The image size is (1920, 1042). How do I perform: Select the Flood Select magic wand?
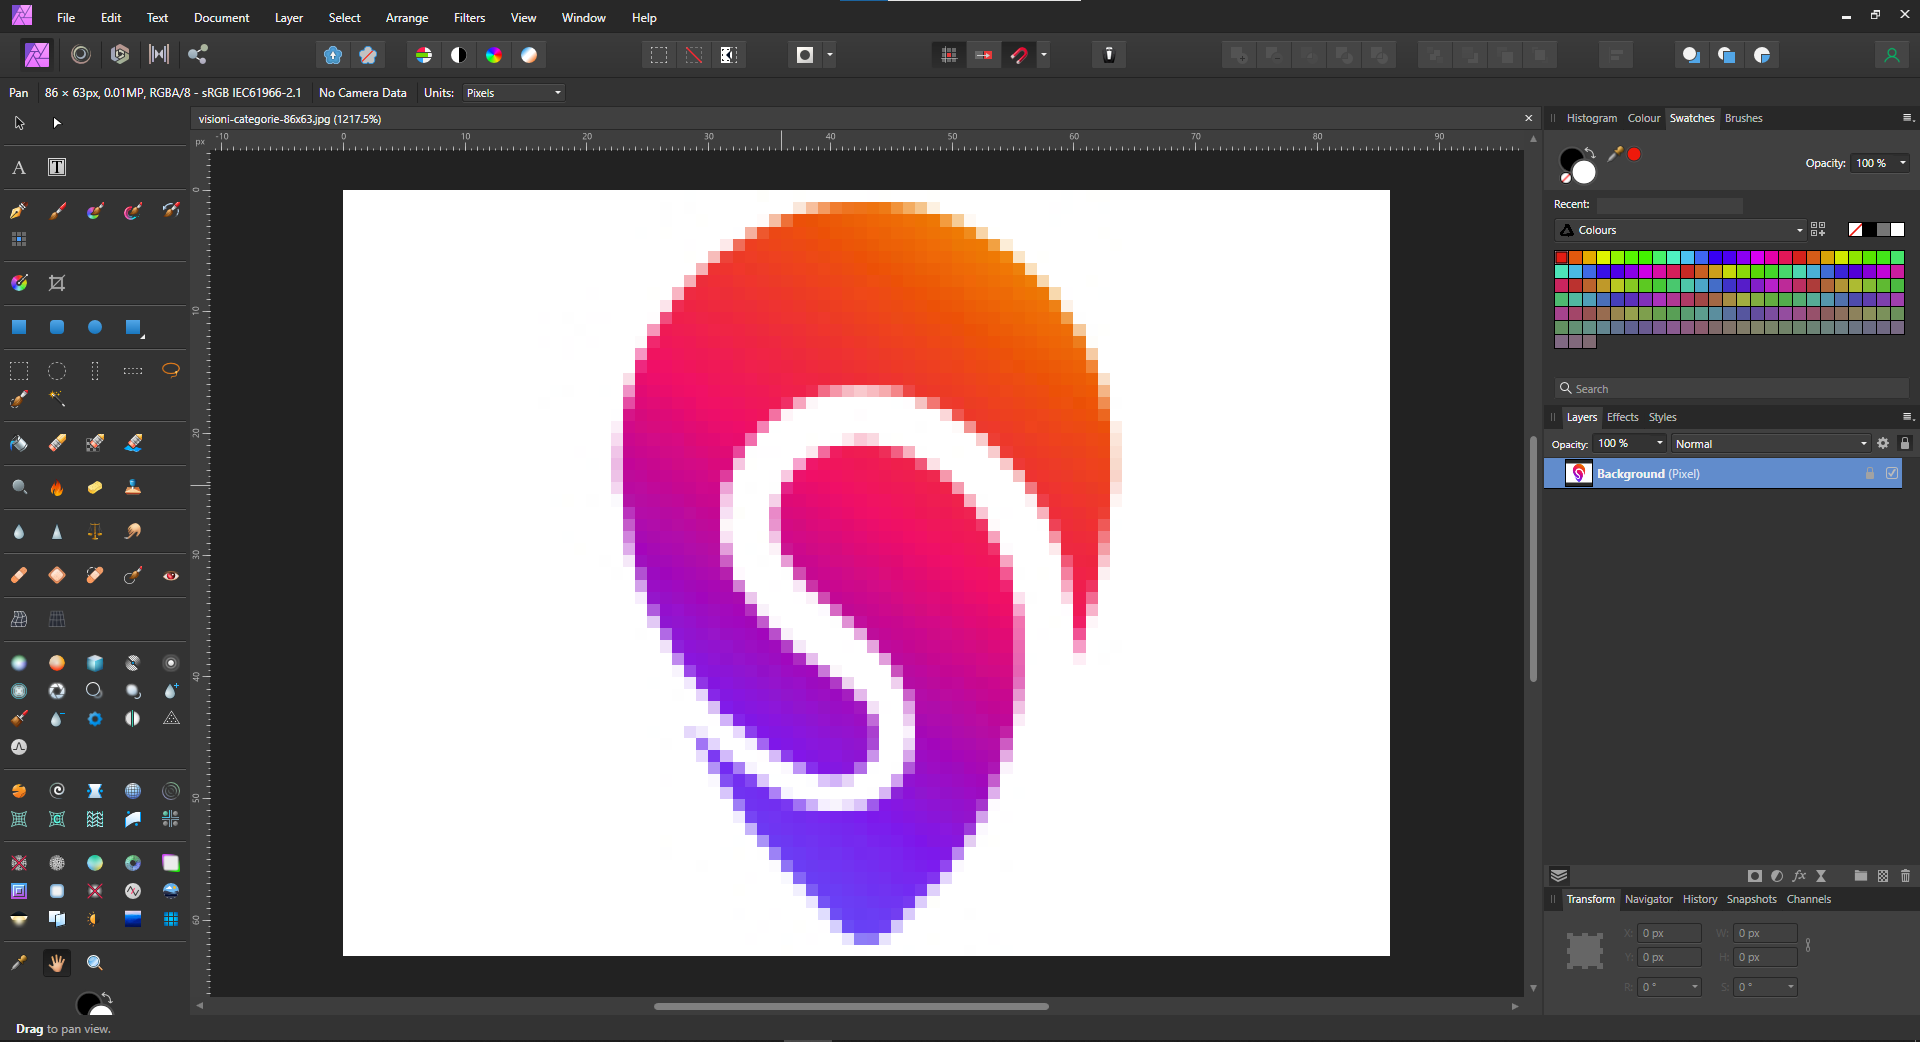tap(57, 399)
